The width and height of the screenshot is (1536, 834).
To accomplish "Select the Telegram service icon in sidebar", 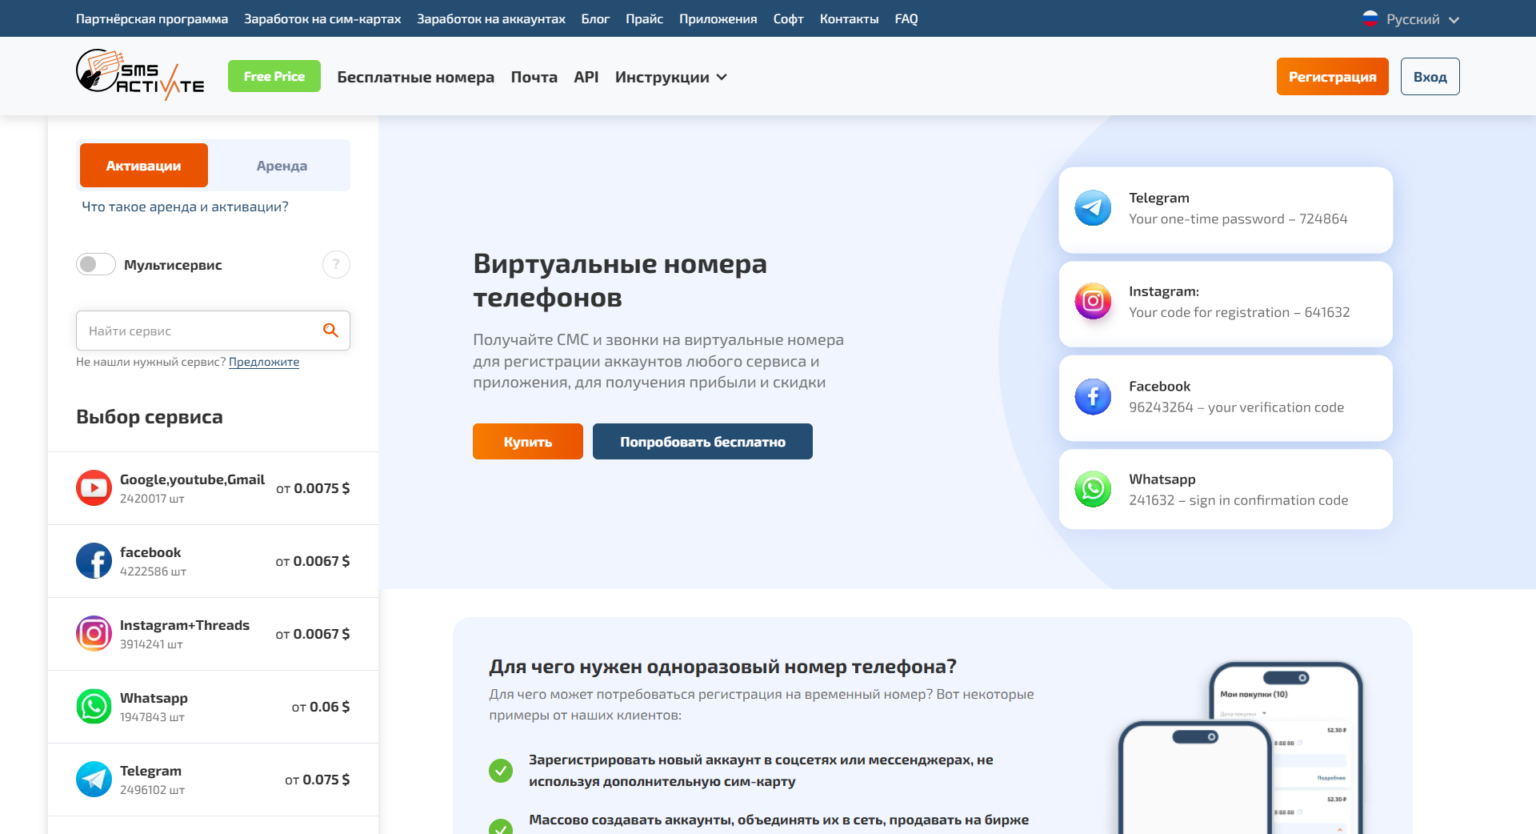I will [93, 779].
